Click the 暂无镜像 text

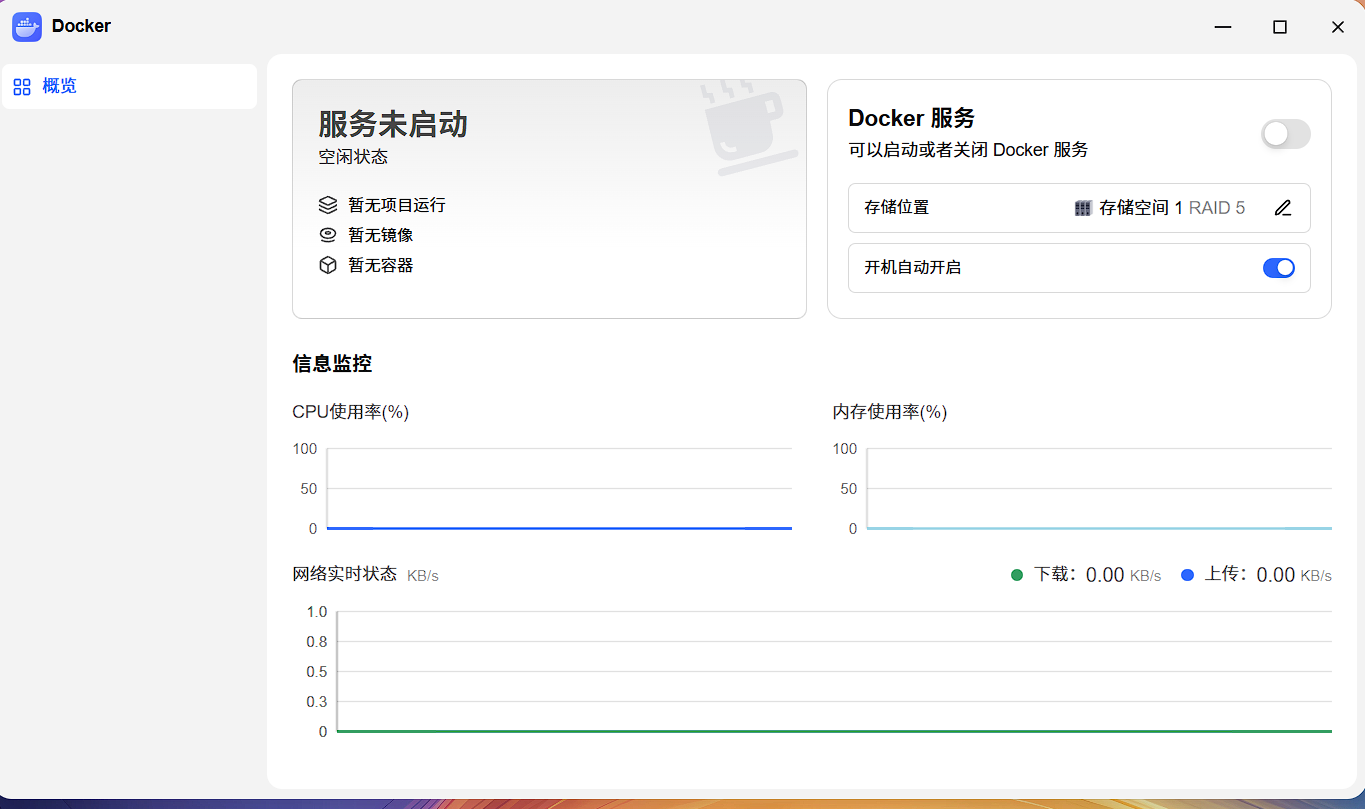[x=381, y=235]
